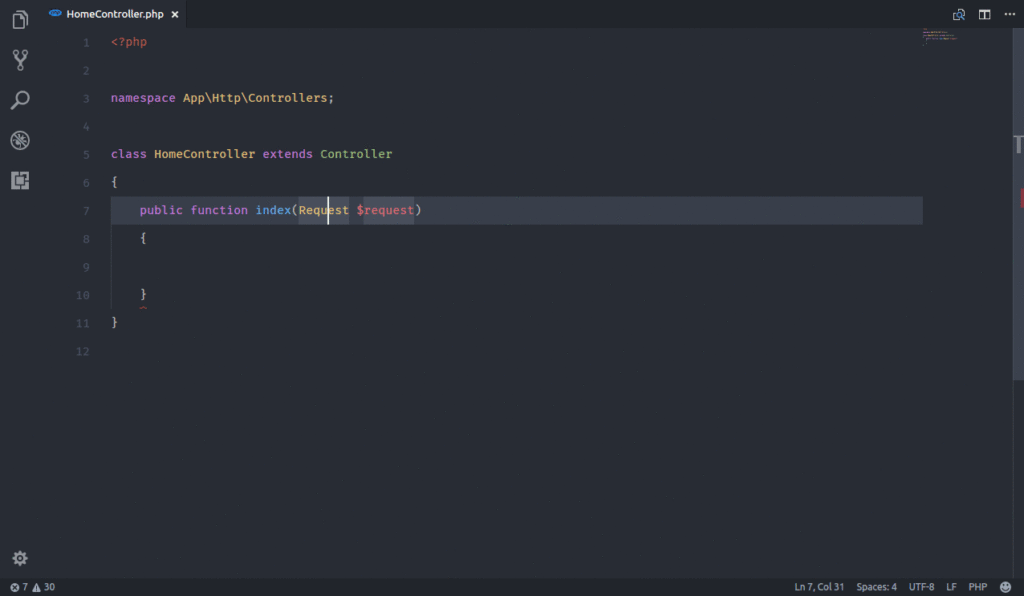Viewport: 1024px width, 596px height.
Task: Open the Search view
Action: click(x=20, y=100)
